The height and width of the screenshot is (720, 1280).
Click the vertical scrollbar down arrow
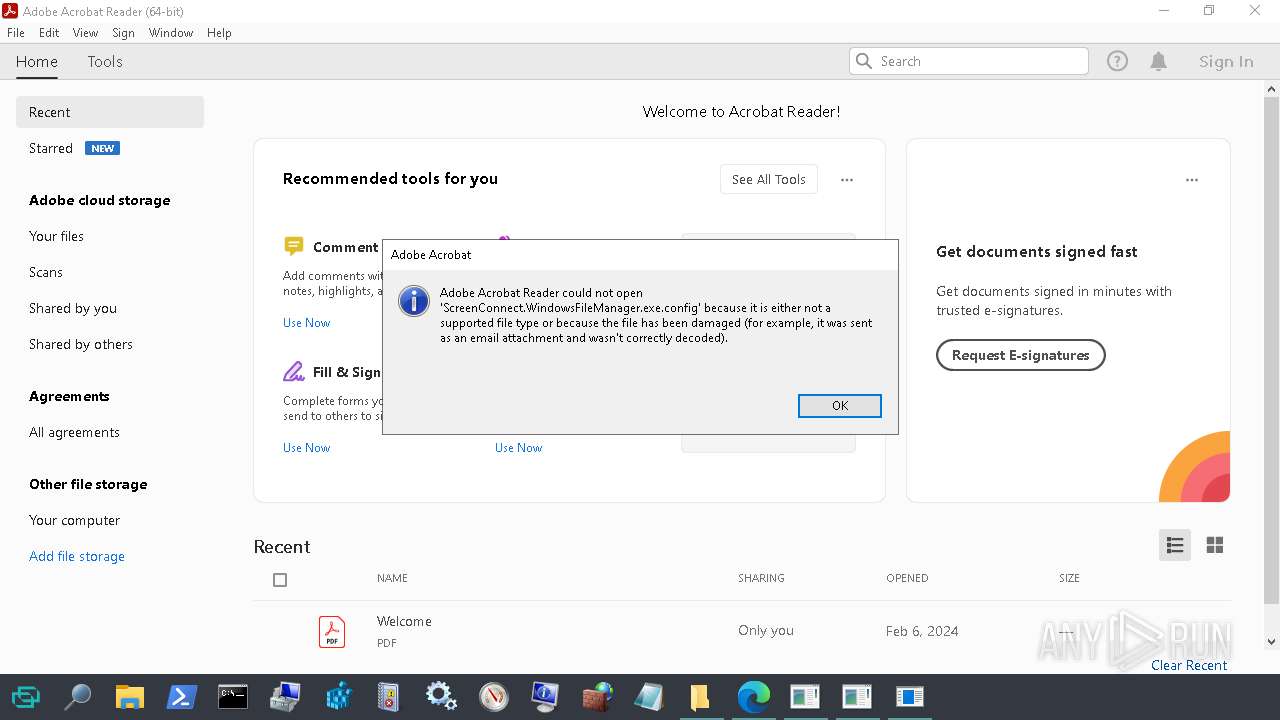[x=1271, y=642]
